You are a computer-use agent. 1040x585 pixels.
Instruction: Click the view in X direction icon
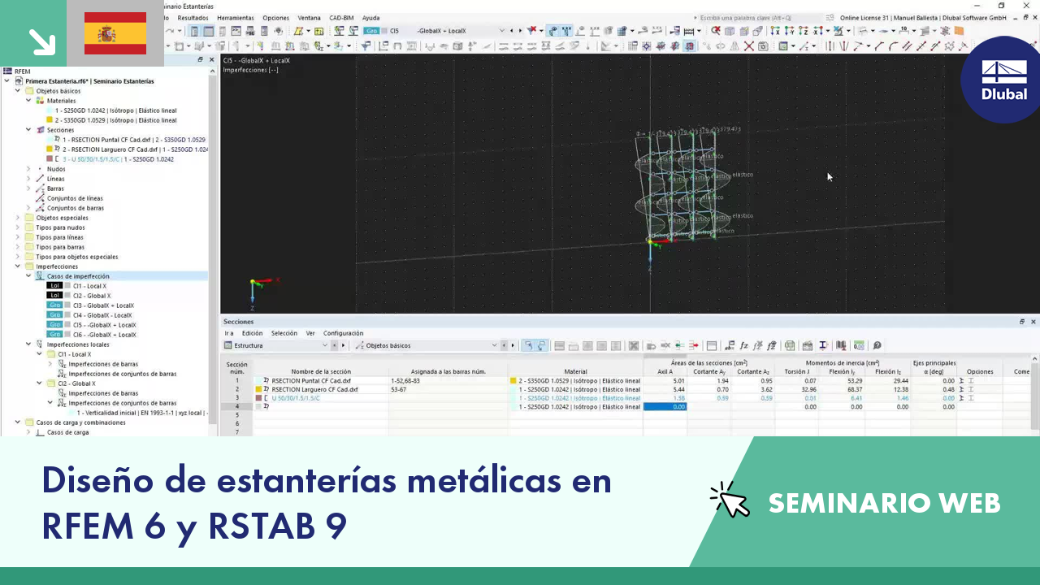pyautogui.click(x=775, y=31)
